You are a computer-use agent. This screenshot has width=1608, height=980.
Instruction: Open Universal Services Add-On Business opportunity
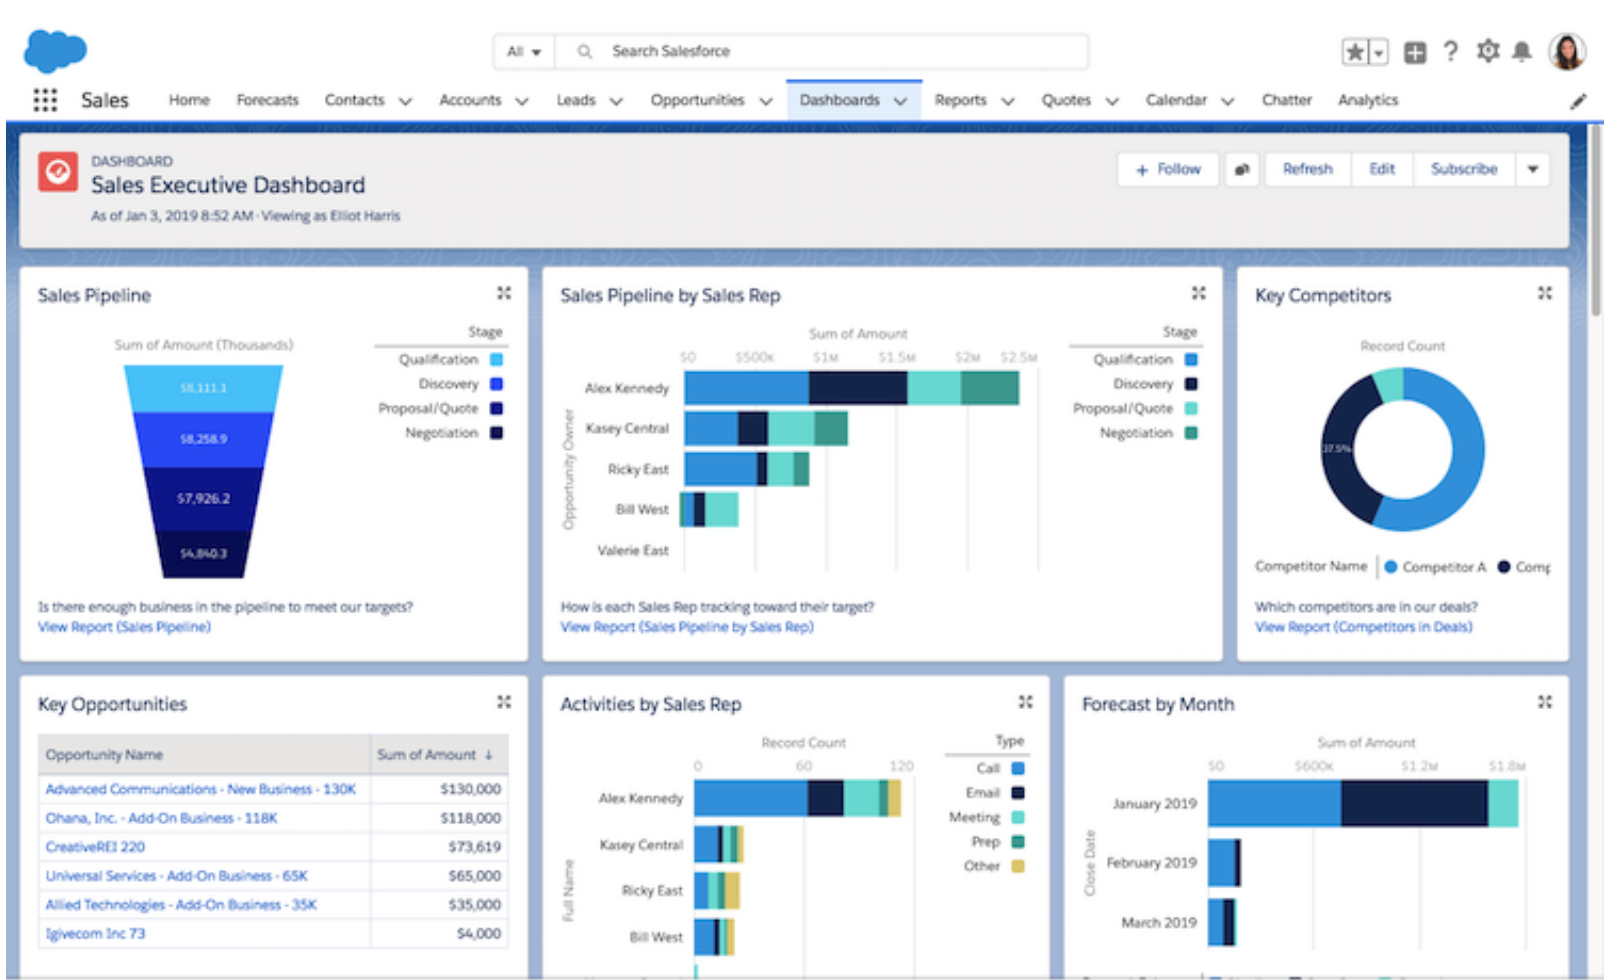pyautogui.click(x=177, y=876)
